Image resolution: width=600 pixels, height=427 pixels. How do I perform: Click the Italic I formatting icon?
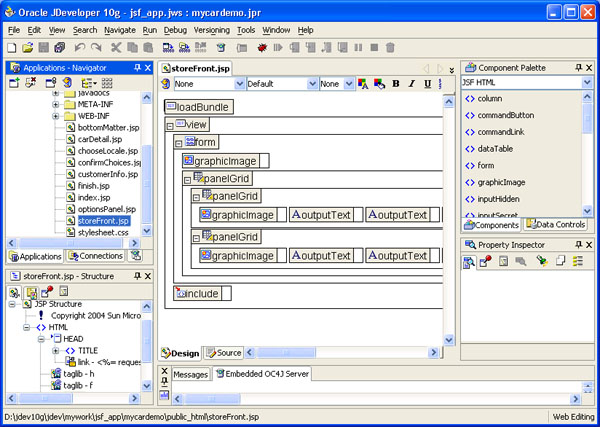pos(412,84)
